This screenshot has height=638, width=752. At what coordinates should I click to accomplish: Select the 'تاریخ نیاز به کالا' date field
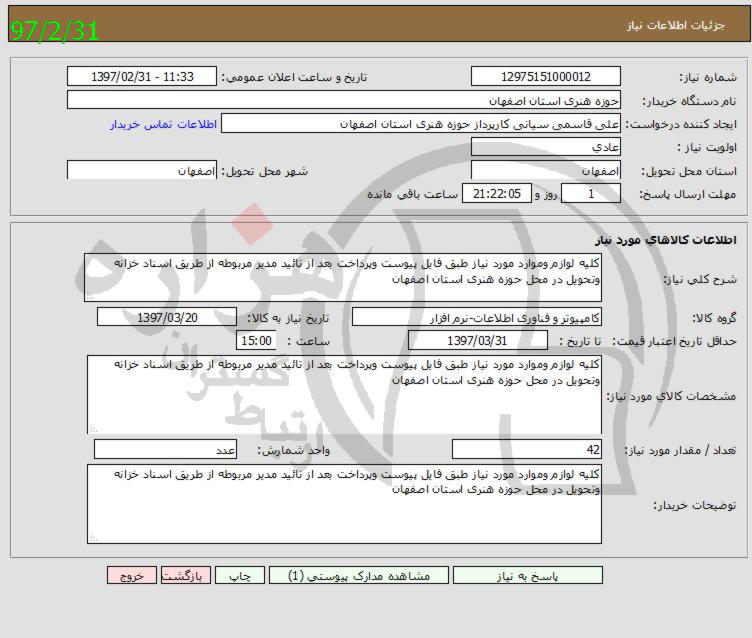161,317
